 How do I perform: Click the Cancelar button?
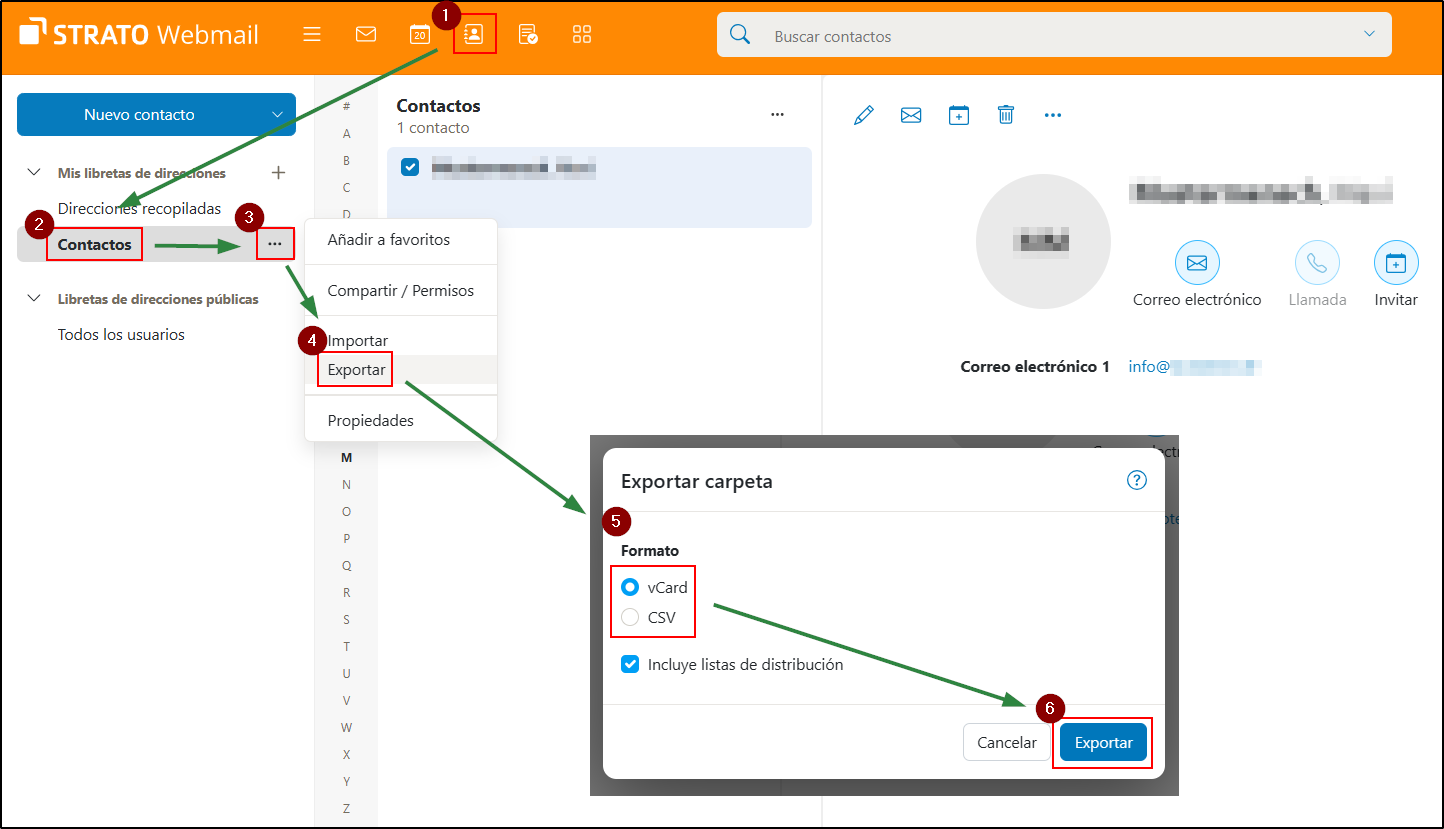(1007, 743)
